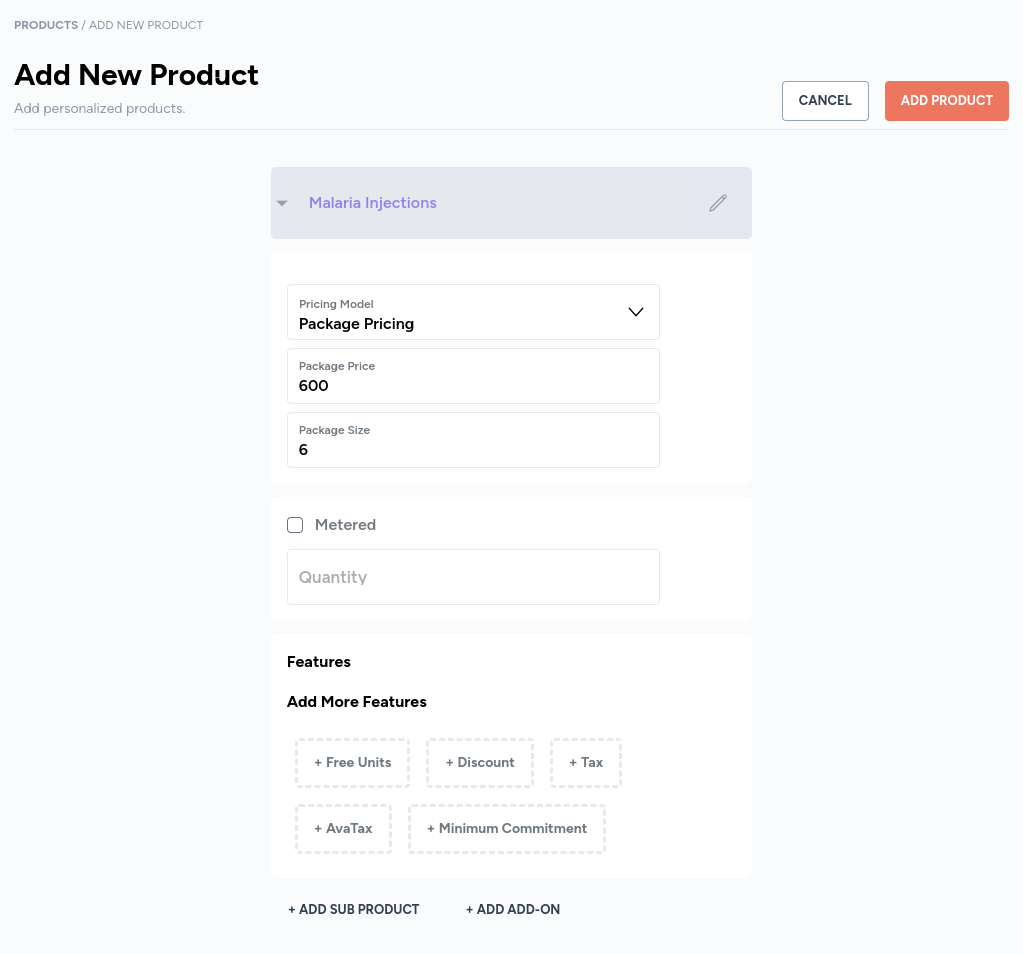1023x954 pixels.
Task: Enable the Metered checkbox
Action: coord(295,525)
